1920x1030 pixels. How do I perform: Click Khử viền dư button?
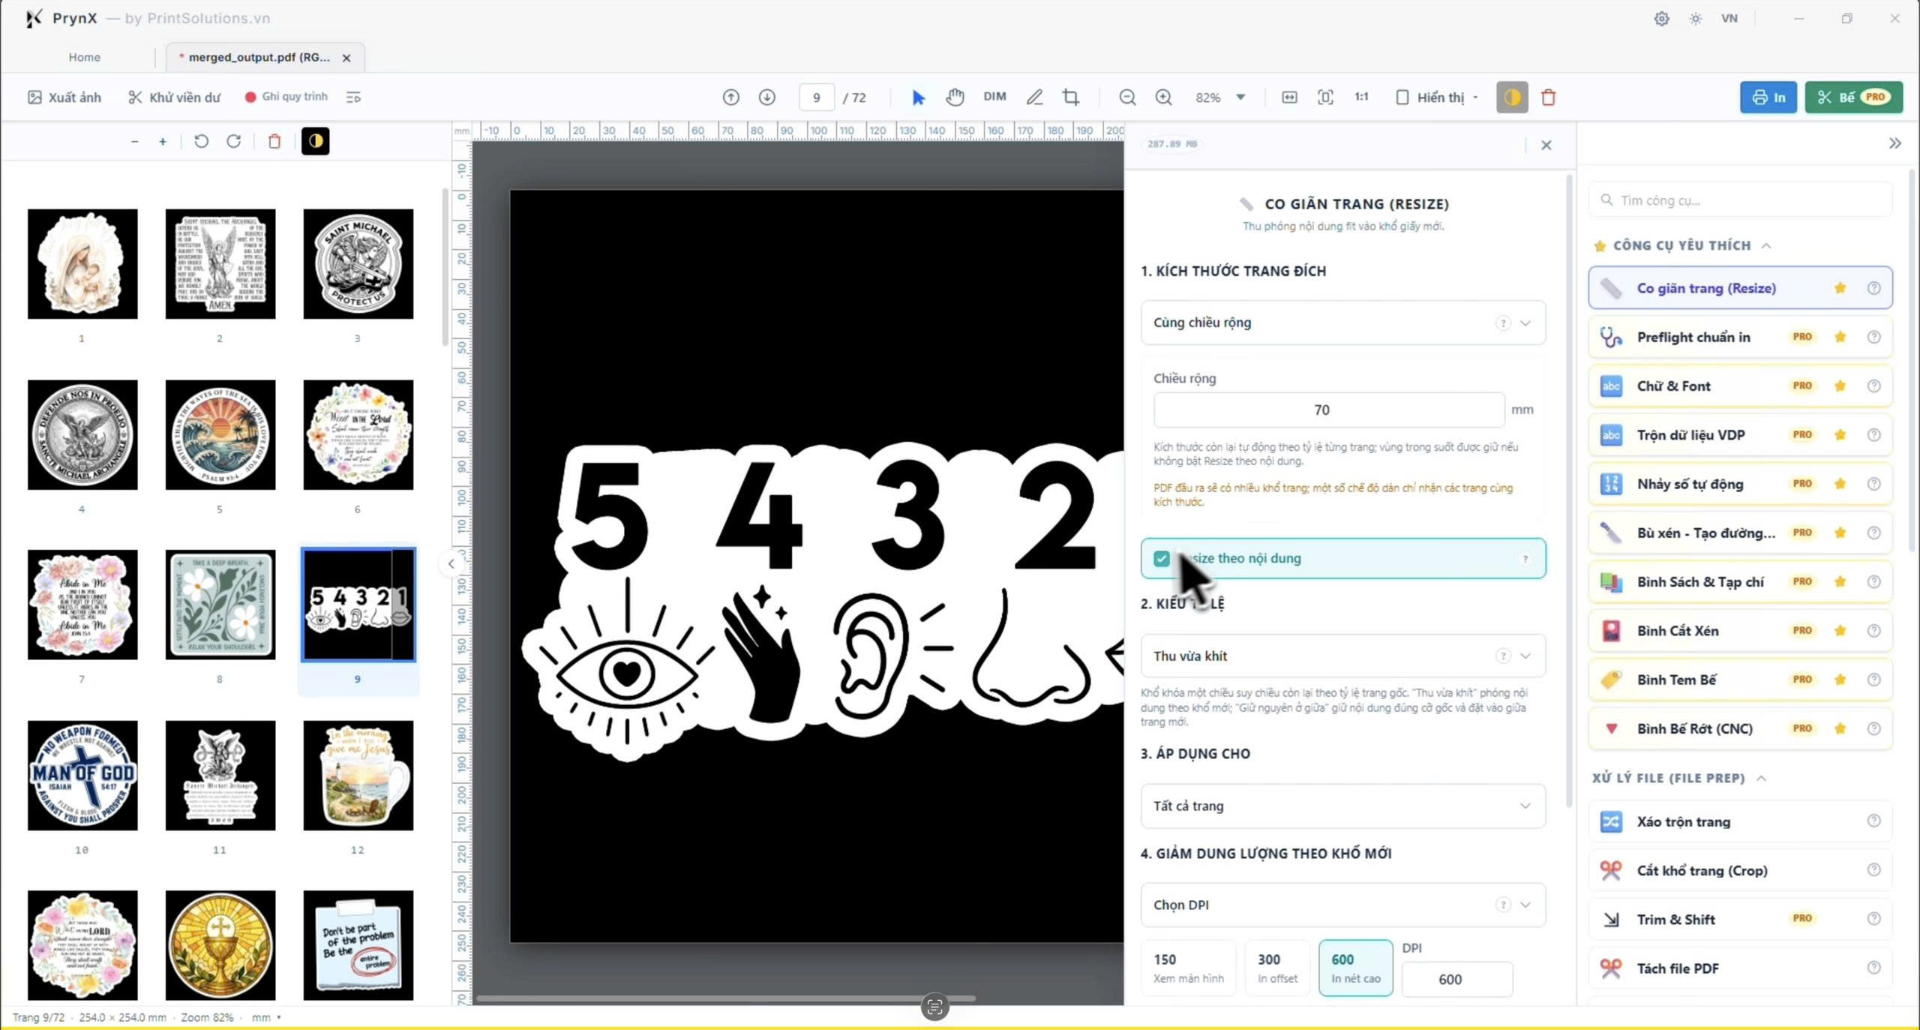pos(174,97)
